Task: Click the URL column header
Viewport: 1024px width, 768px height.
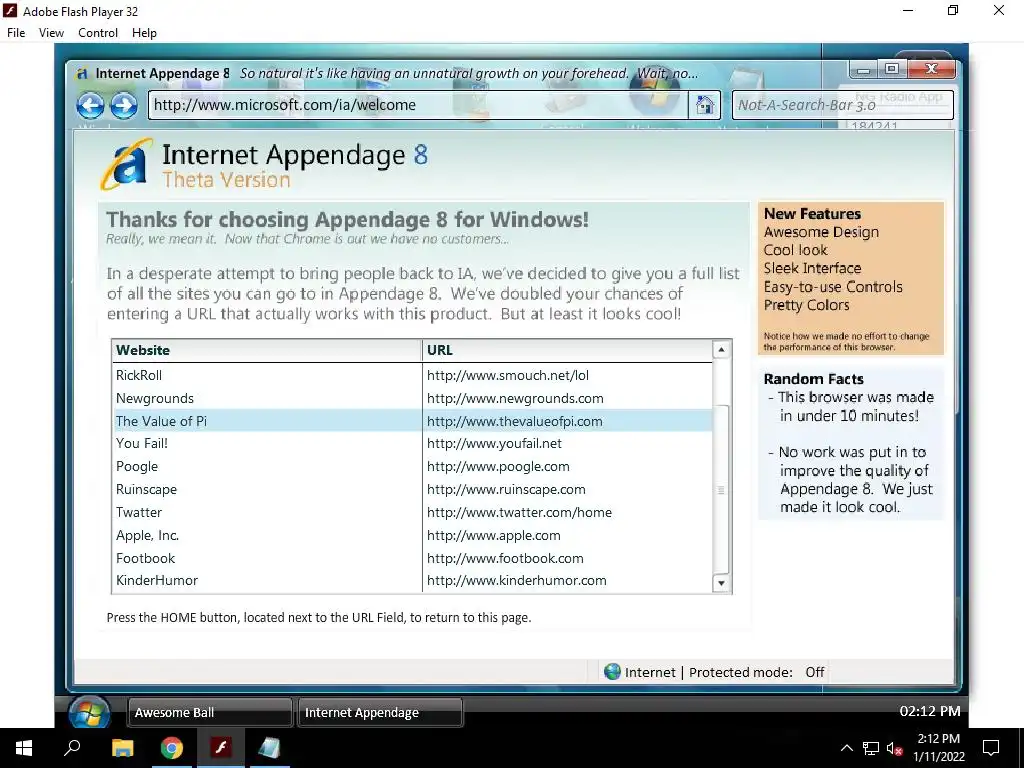Action: point(568,350)
